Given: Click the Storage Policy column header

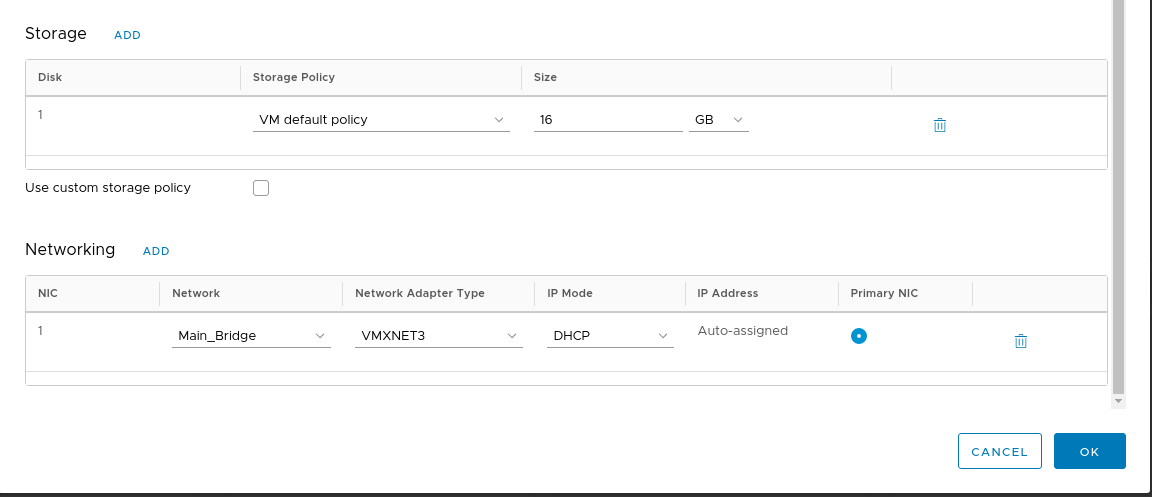Looking at the screenshot, I should click(x=294, y=77).
